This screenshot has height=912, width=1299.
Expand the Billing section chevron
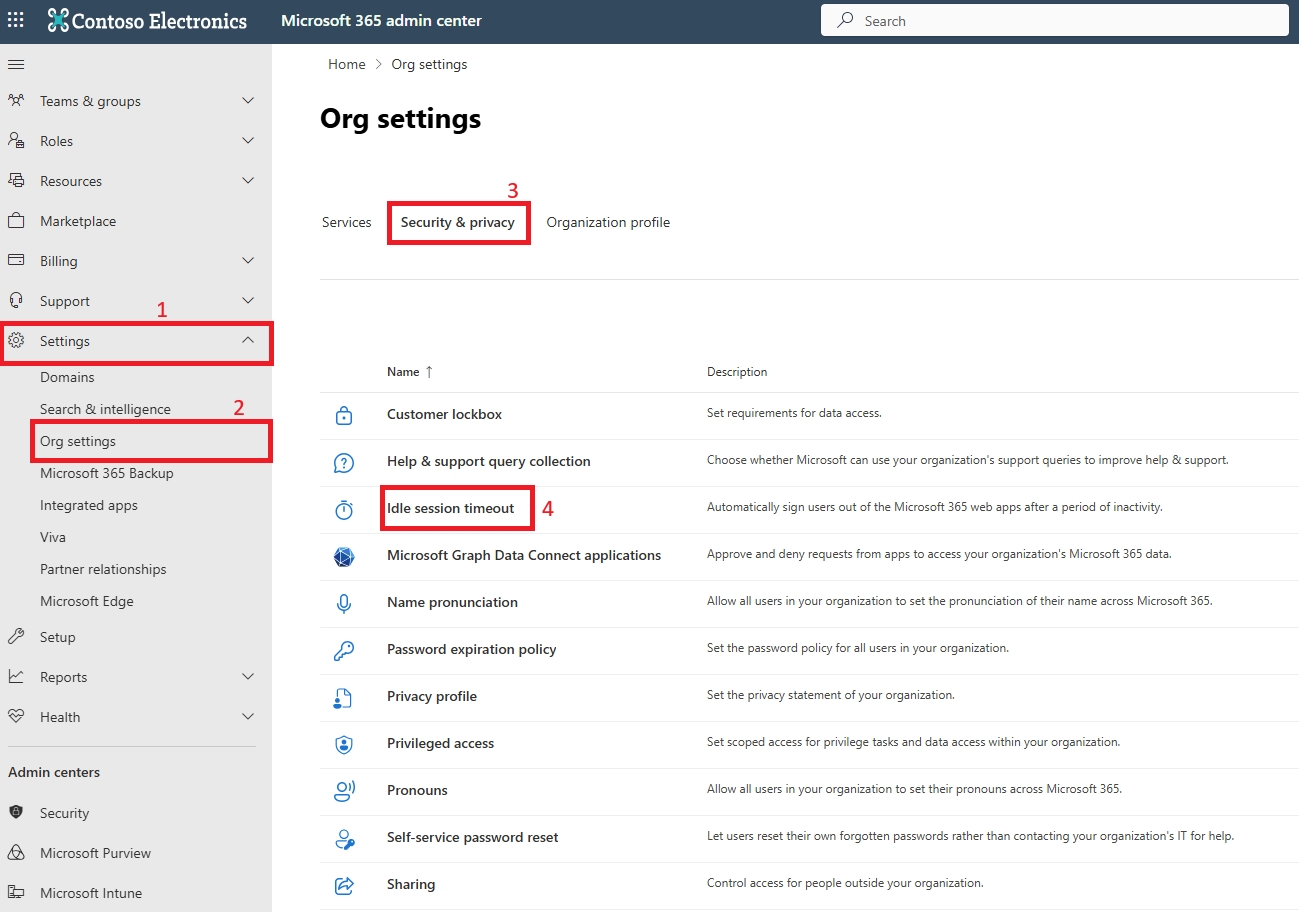pyautogui.click(x=248, y=261)
